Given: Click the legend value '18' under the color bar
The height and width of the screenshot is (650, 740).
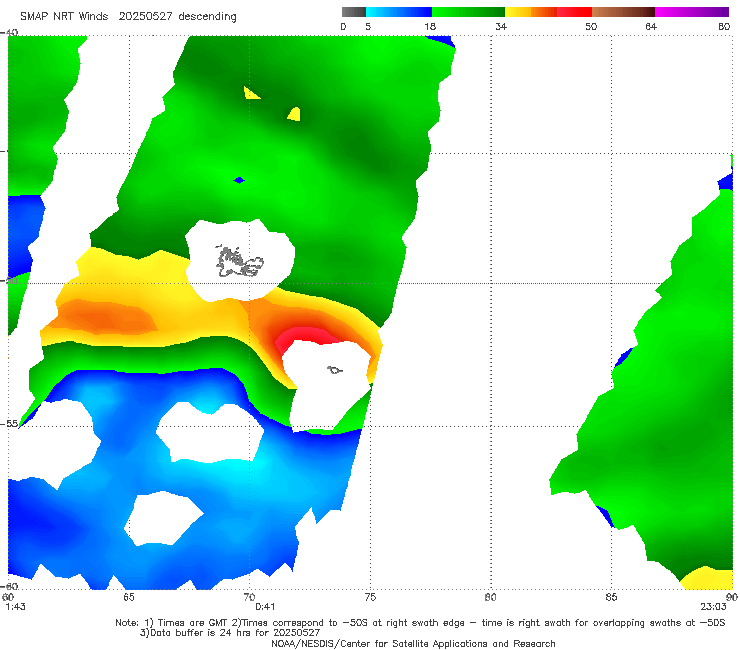Looking at the screenshot, I should (430, 27).
